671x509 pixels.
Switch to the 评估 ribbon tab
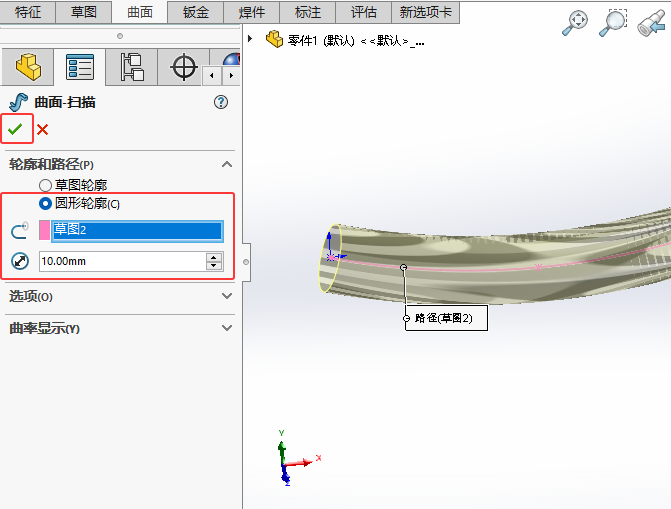(364, 12)
